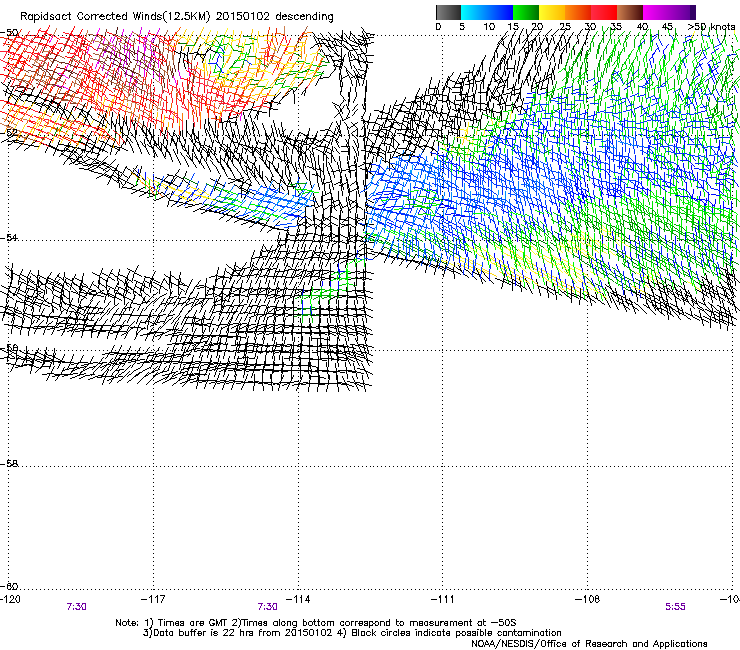Click the orange 25-30 knots legend segment
The height and width of the screenshot is (650, 740).
click(x=578, y=12)
